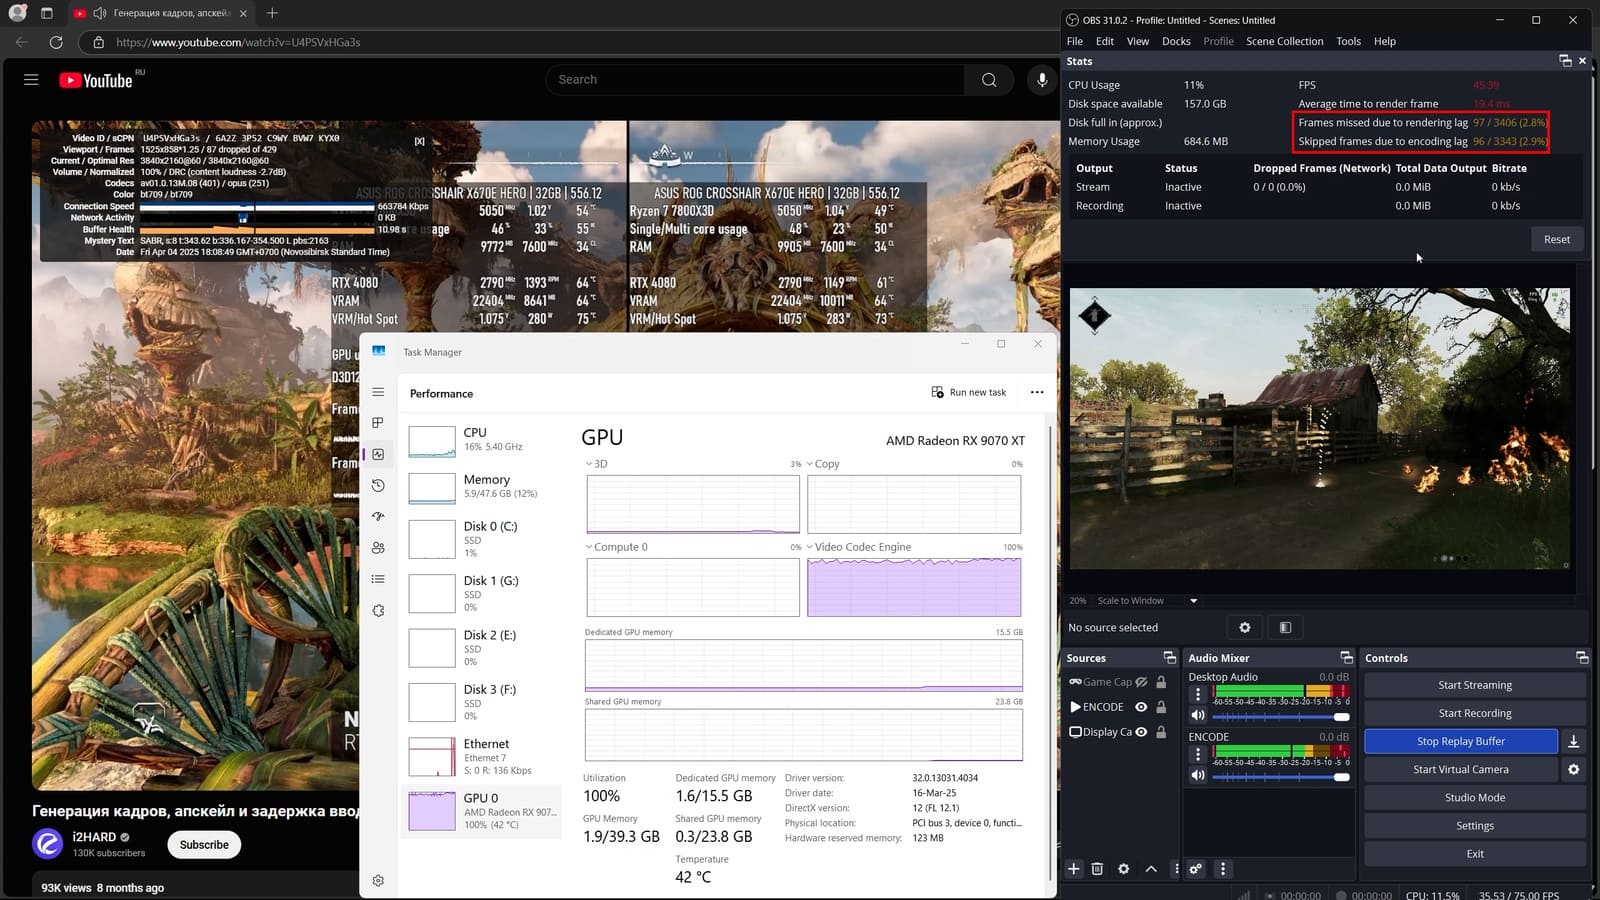This screenshot has width=1600, height=900.
Task: Click the YouTube search magnifier button
Action: point(989,80)
